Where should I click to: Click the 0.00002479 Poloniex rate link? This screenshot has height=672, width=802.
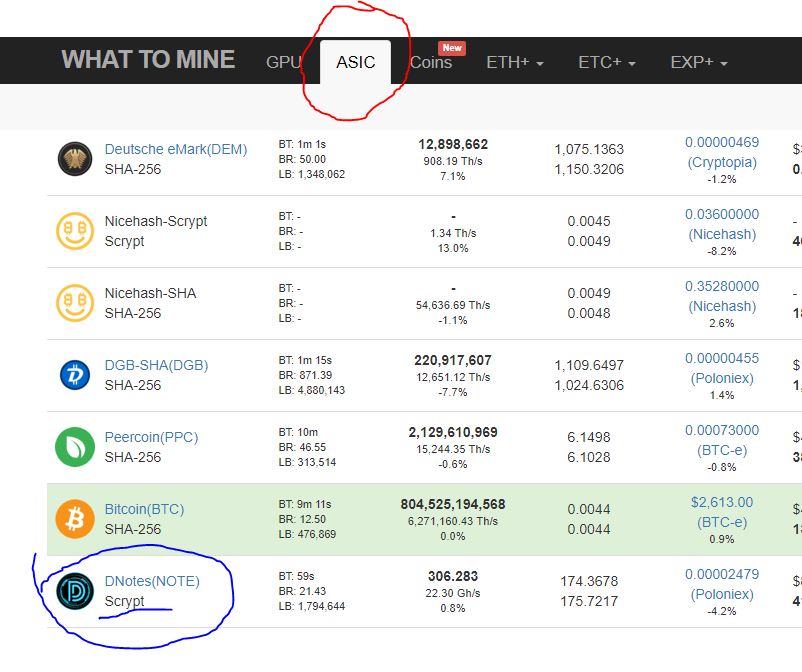pos(722,585)
